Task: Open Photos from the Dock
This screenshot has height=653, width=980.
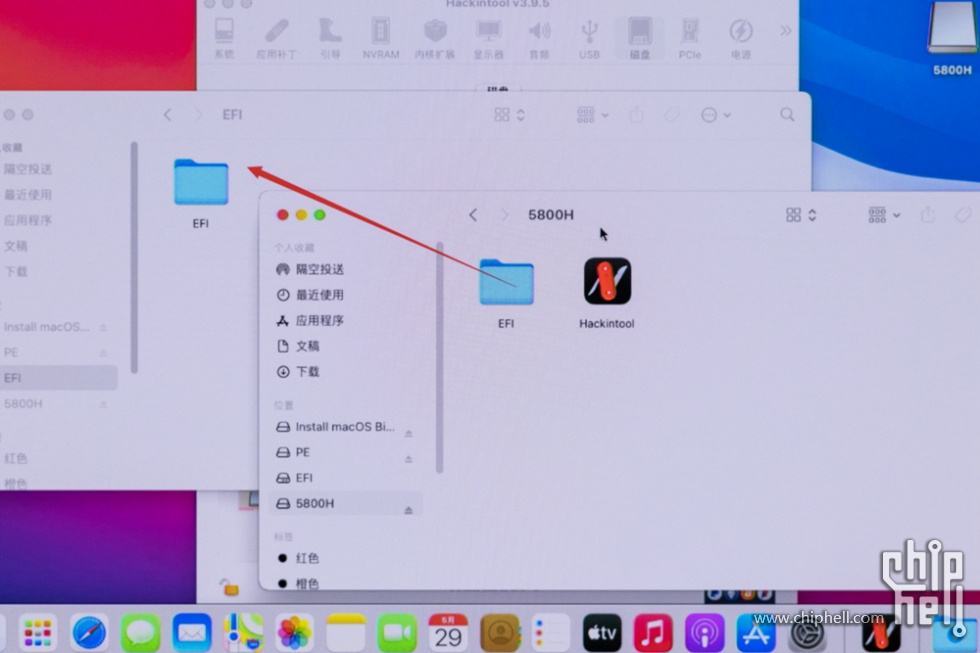Action: [294, 633]
